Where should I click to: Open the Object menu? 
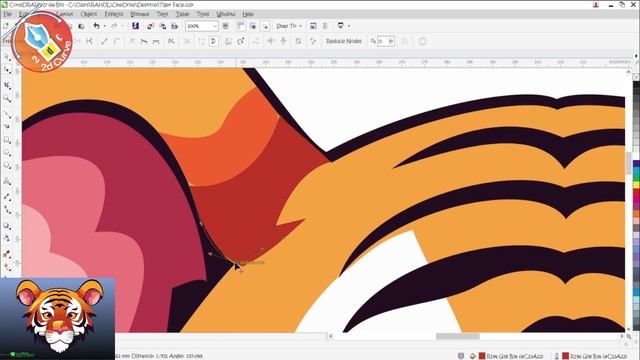tap(89, 14)
